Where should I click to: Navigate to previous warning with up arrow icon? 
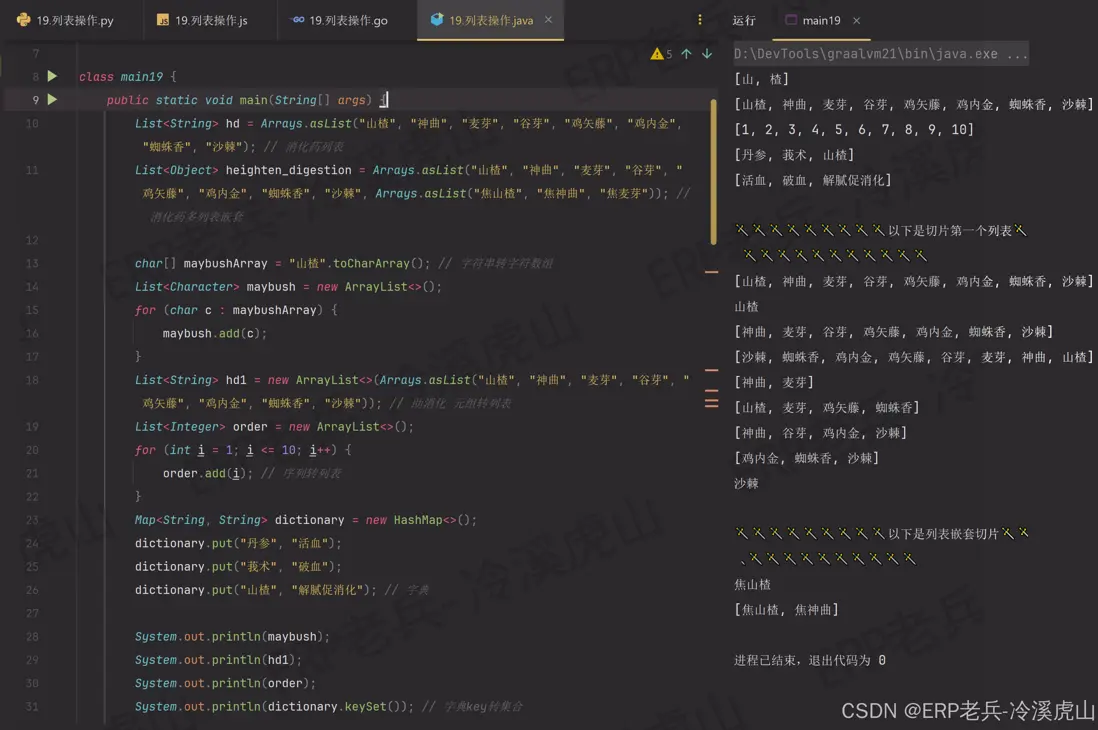685,54
